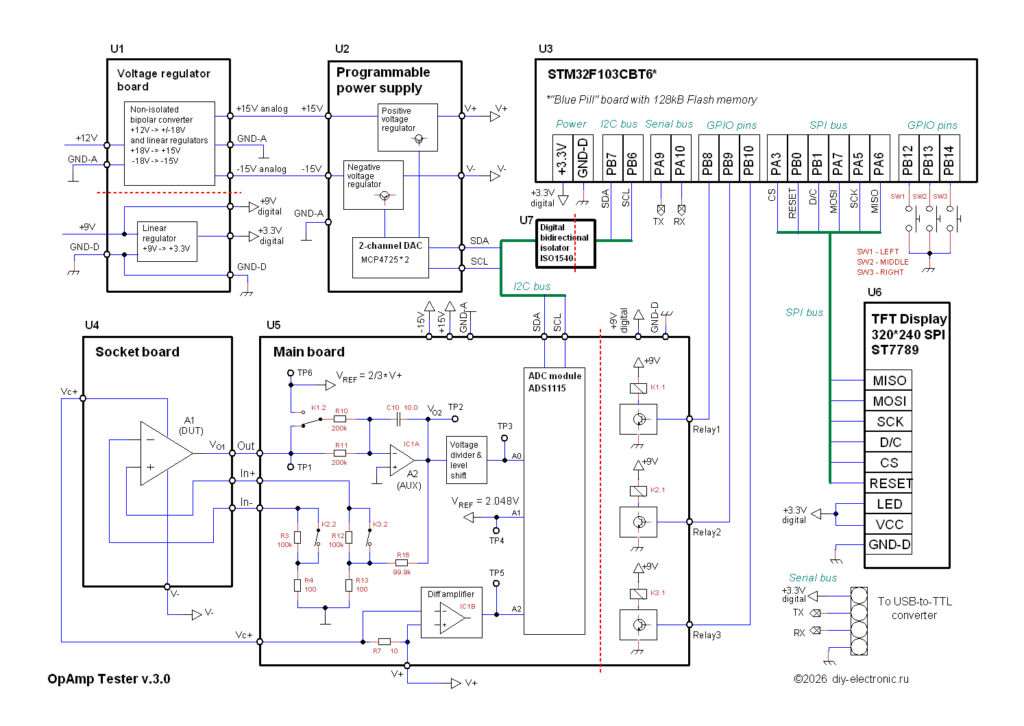Viewport: 1024px width, 726px height.
Task: Toggle the K2.2 relay contact switch
Action: click(317, 537)
